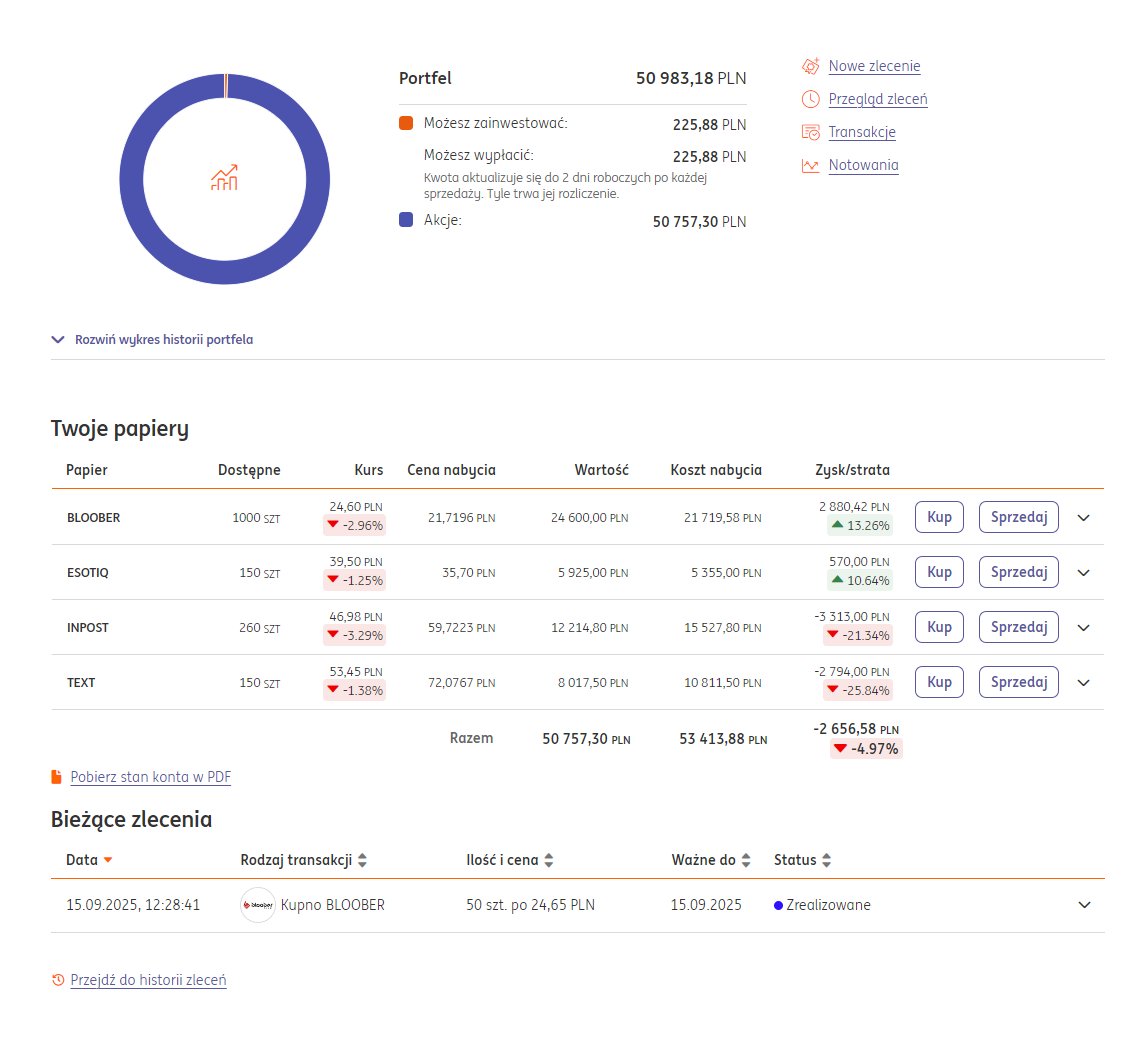Click the Nowe zlecenie icon
The width and height of the screenshot is (1139, 1050).
tap(811, 66)
